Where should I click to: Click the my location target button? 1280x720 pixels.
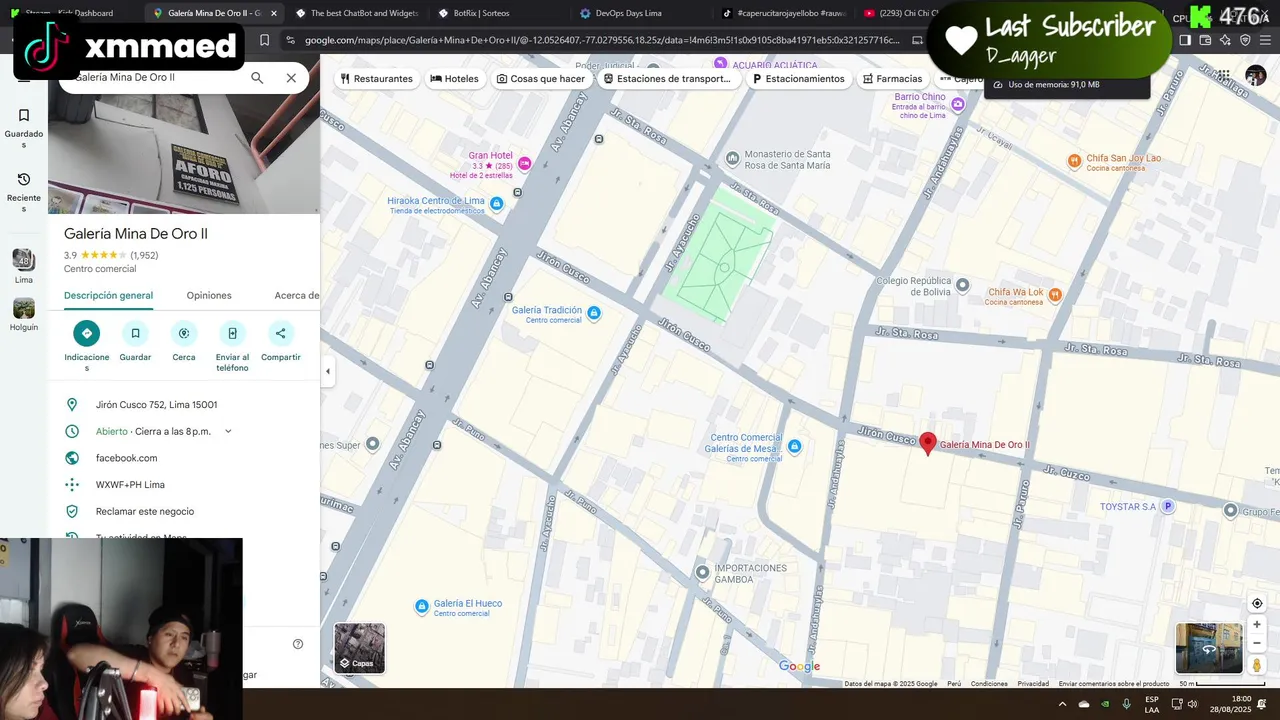coord(1257,603)
